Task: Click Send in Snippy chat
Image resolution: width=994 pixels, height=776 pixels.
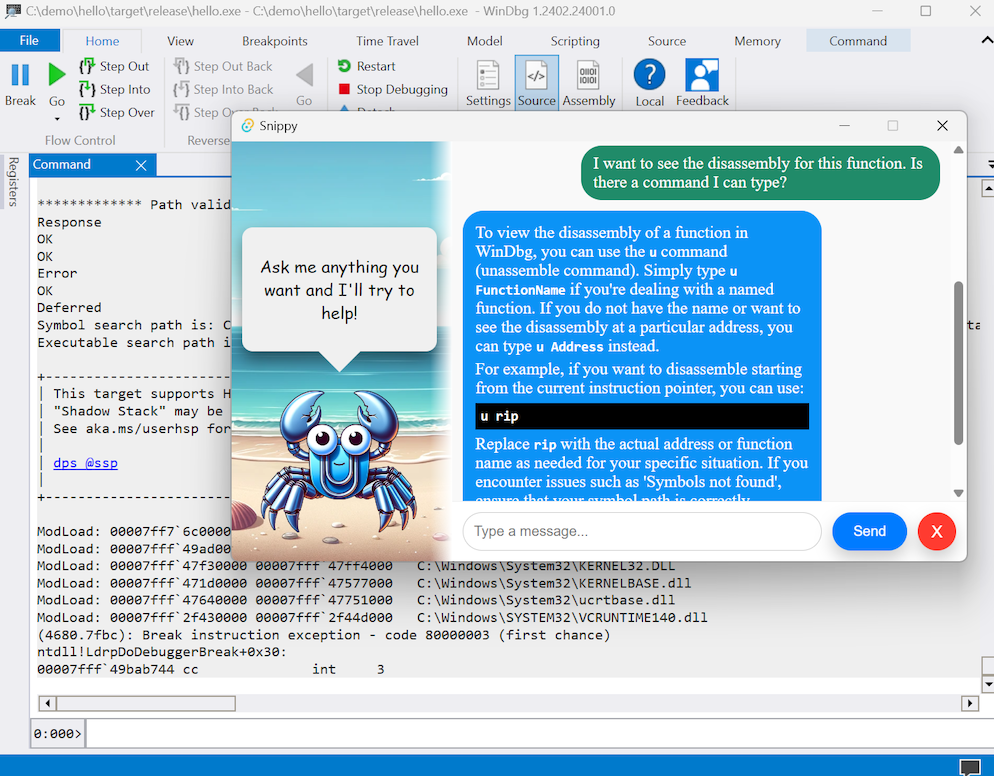Action: [869, 531]
